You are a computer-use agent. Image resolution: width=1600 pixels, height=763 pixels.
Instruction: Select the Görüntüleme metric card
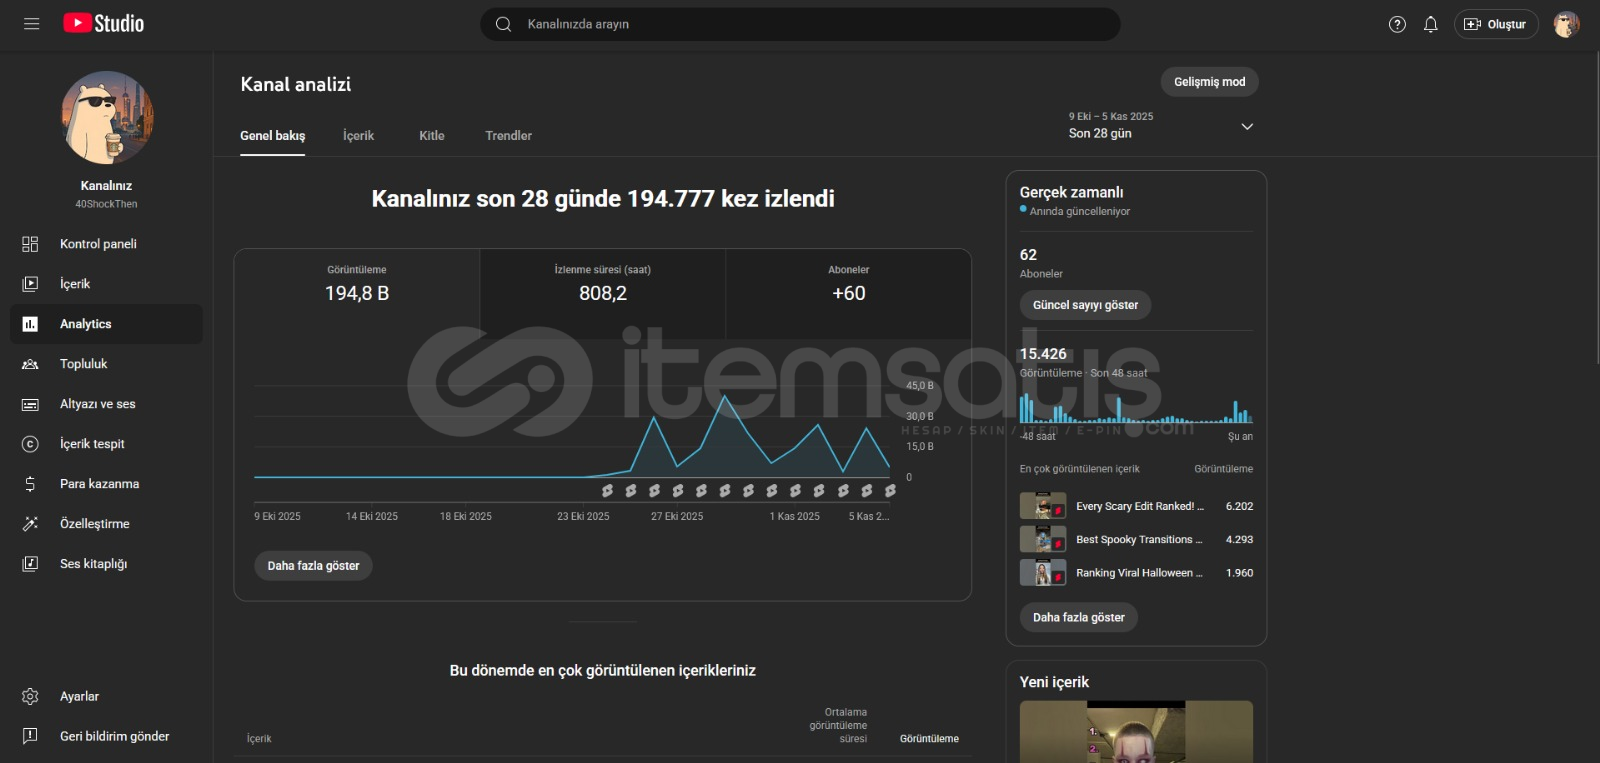[x=357, y=294]
